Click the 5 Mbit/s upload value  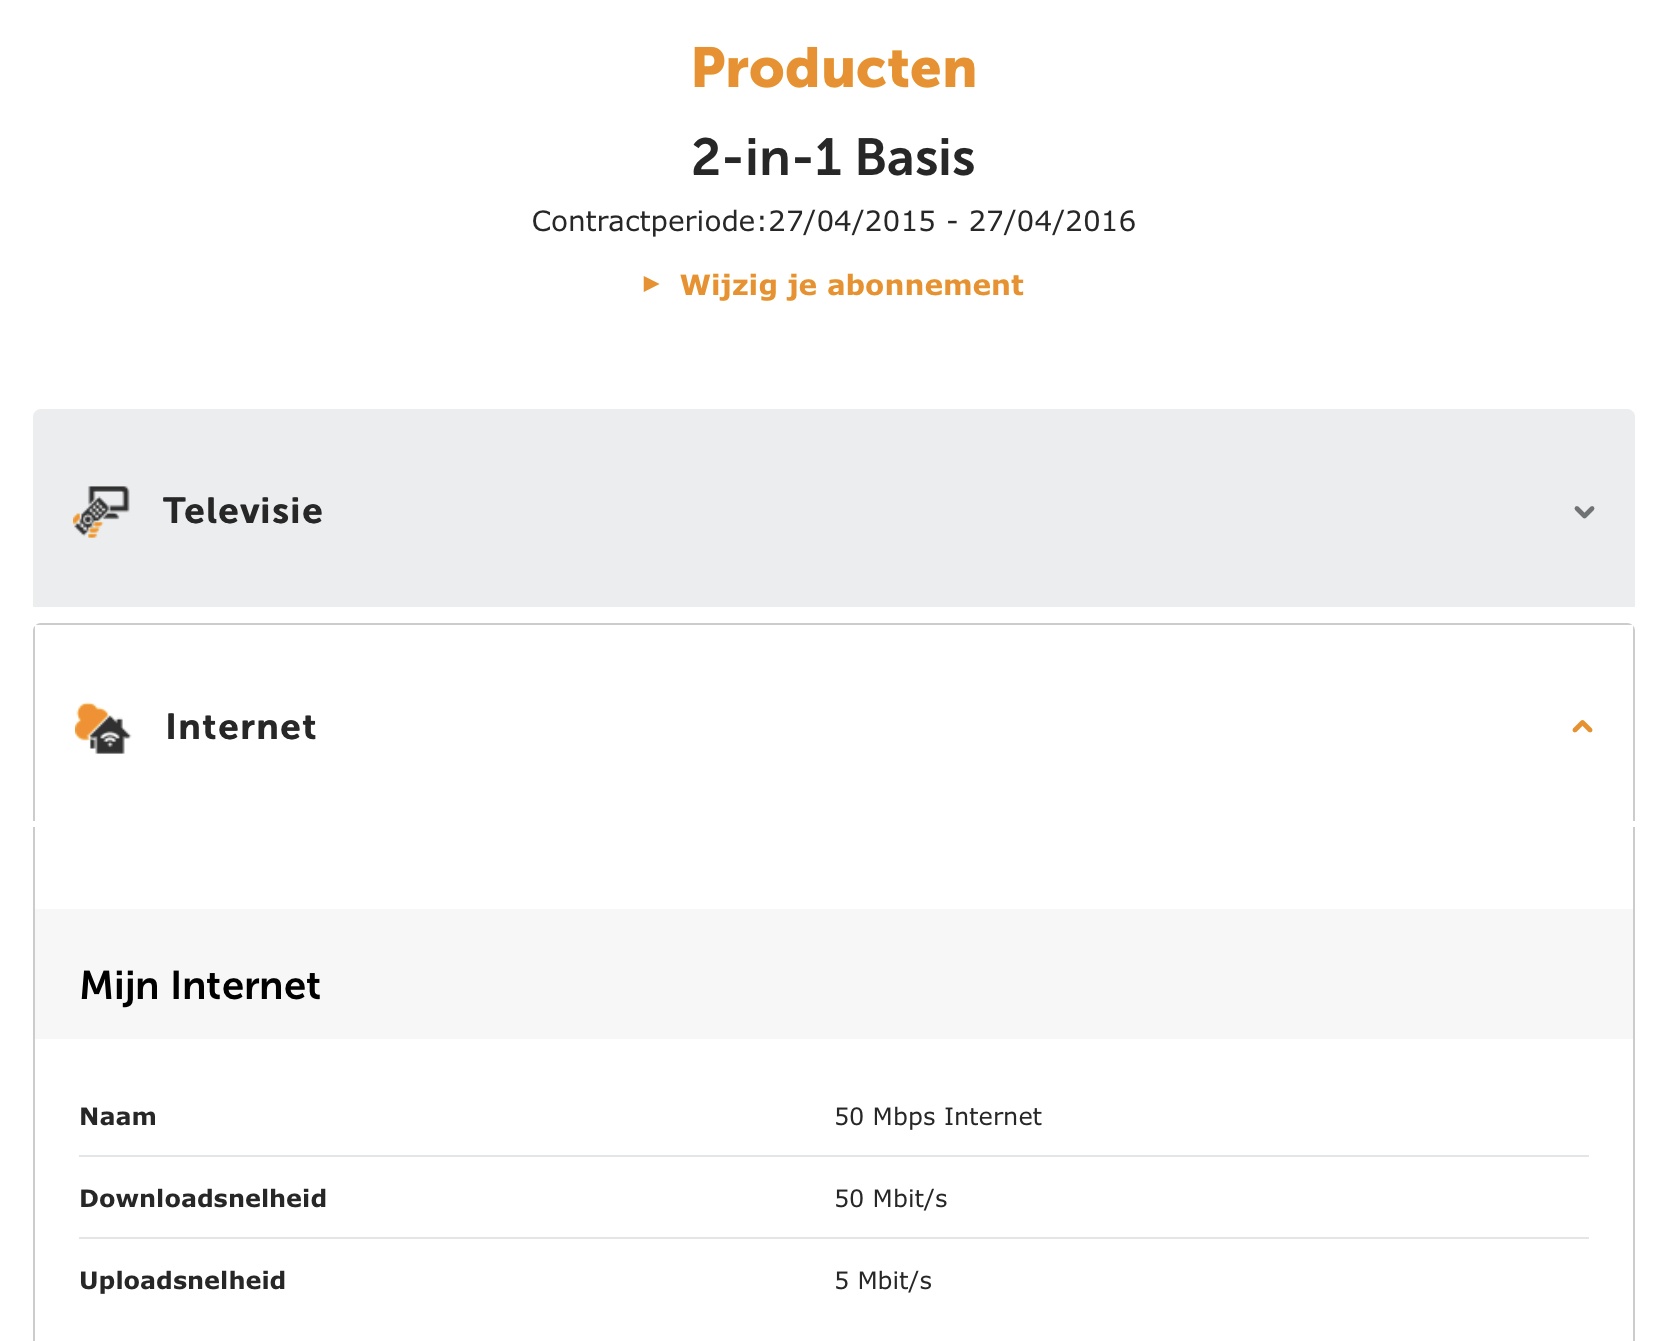coord(883,1281)
